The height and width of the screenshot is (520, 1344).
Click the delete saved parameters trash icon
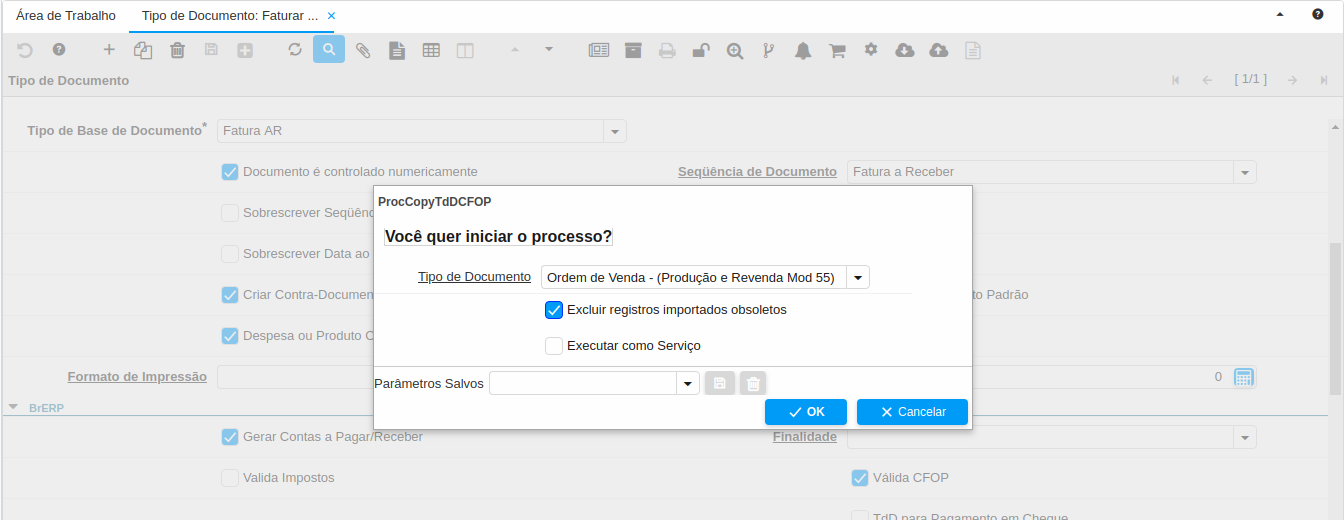(753, 383)
